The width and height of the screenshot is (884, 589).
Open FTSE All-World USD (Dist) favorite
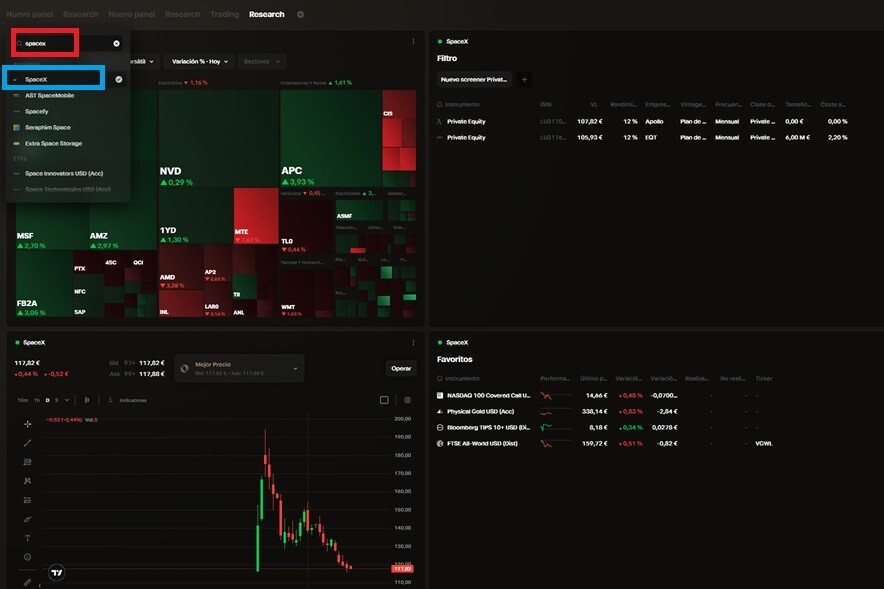click(x=606, y=444)
